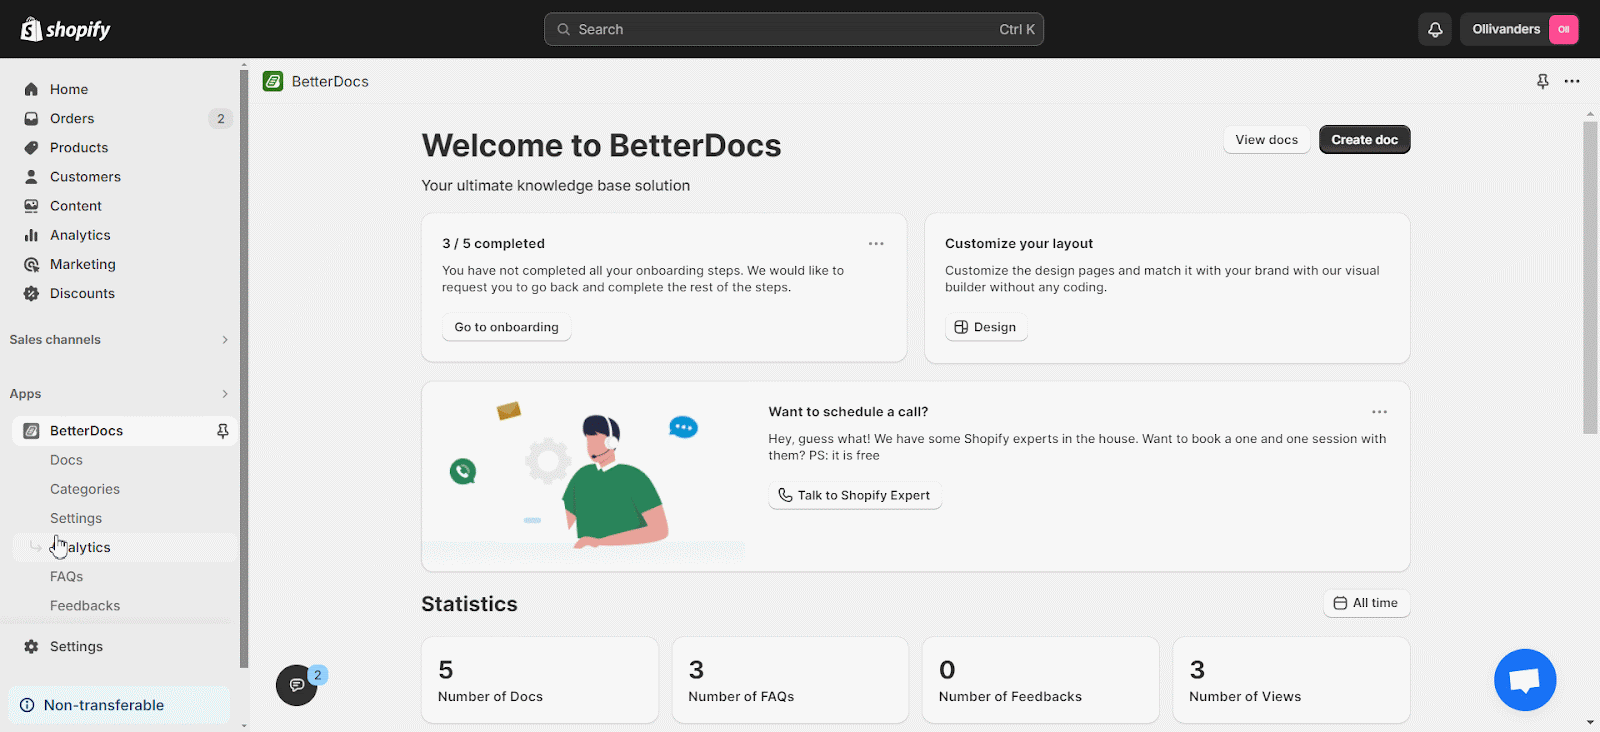Click the Design button
Screen dimensions: 1600x732
[x=986, y=327]
